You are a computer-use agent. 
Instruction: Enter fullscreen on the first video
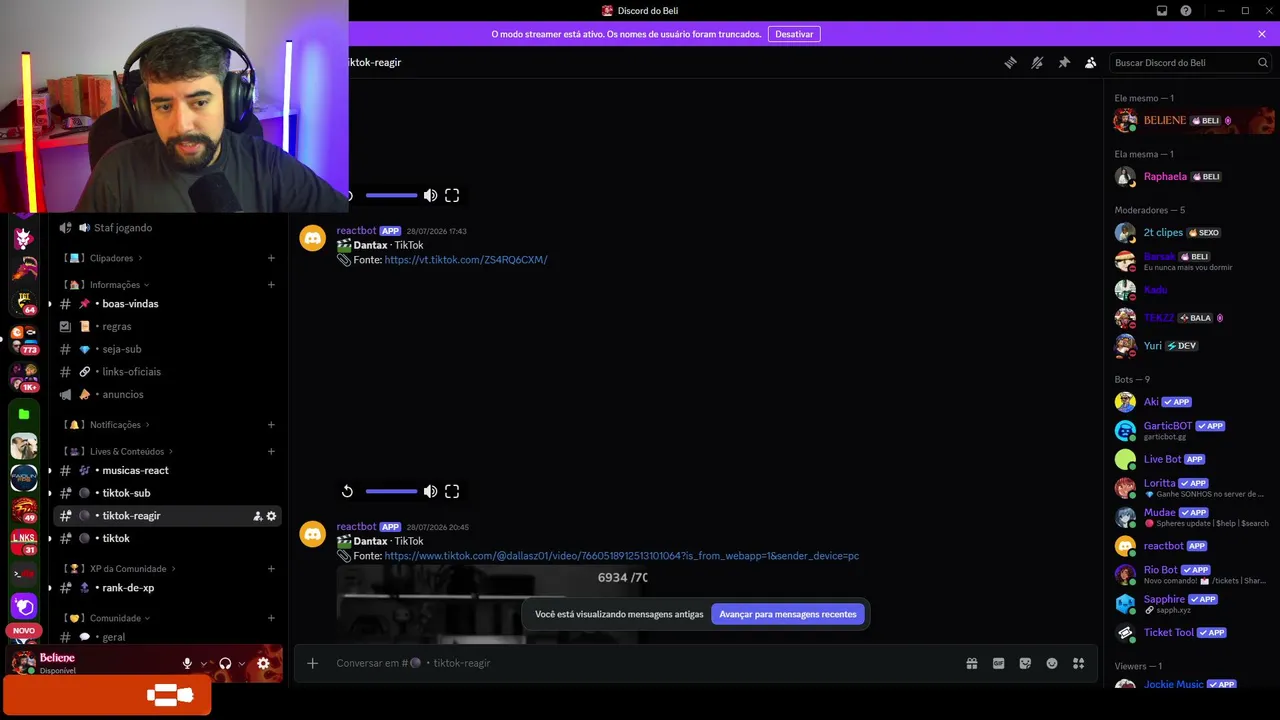[x=452, y=195]
